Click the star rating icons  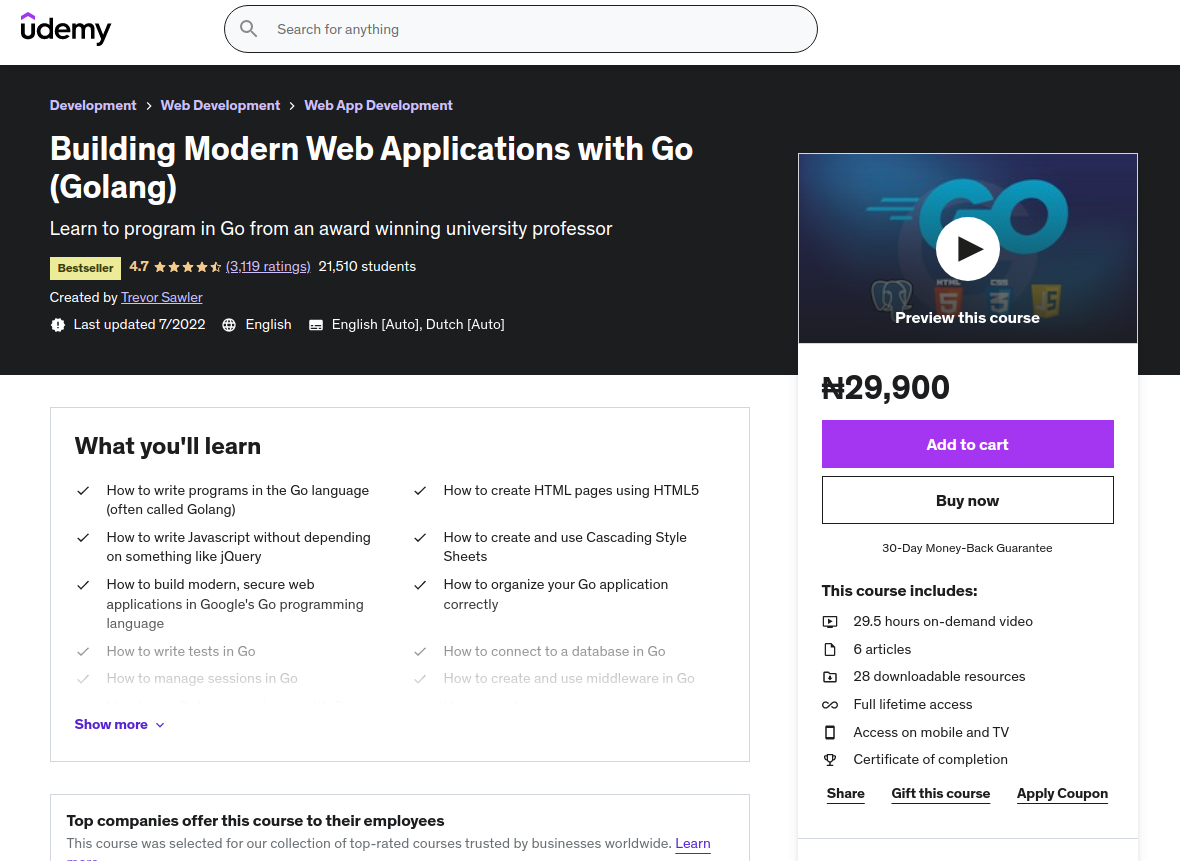coord(187,266)
